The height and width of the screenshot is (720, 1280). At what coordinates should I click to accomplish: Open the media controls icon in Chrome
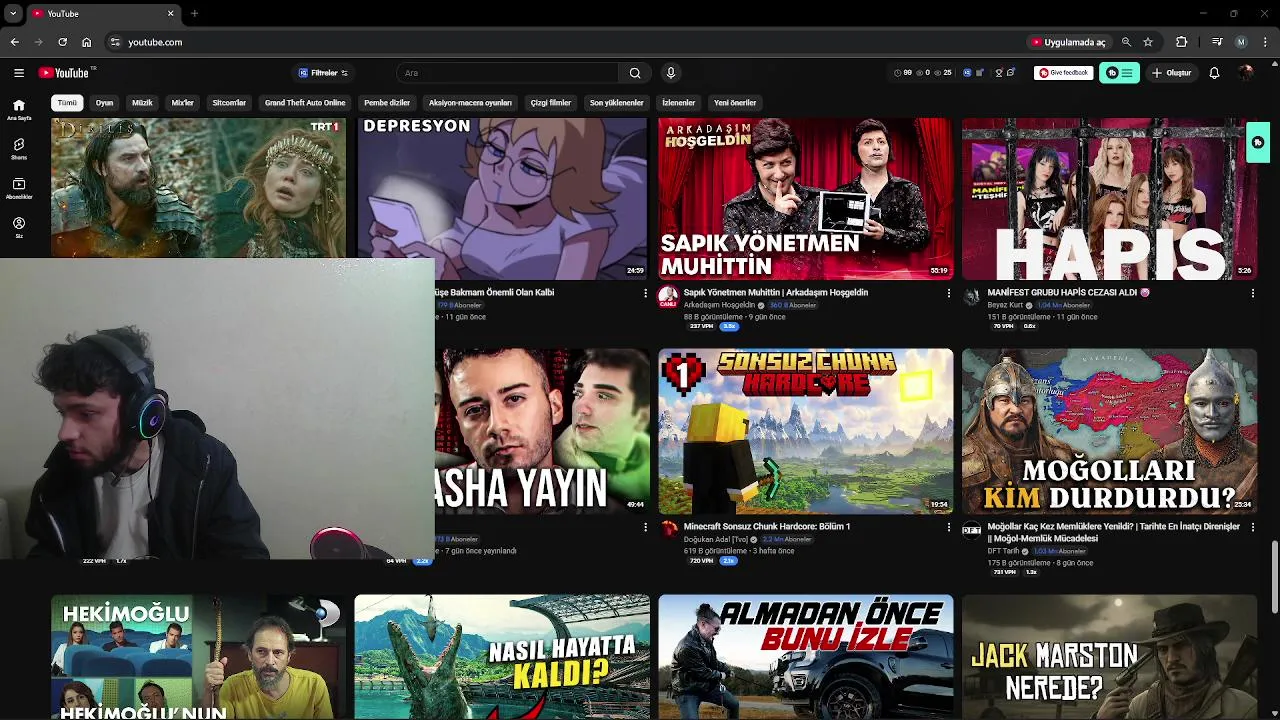(x=1217, y=42)
